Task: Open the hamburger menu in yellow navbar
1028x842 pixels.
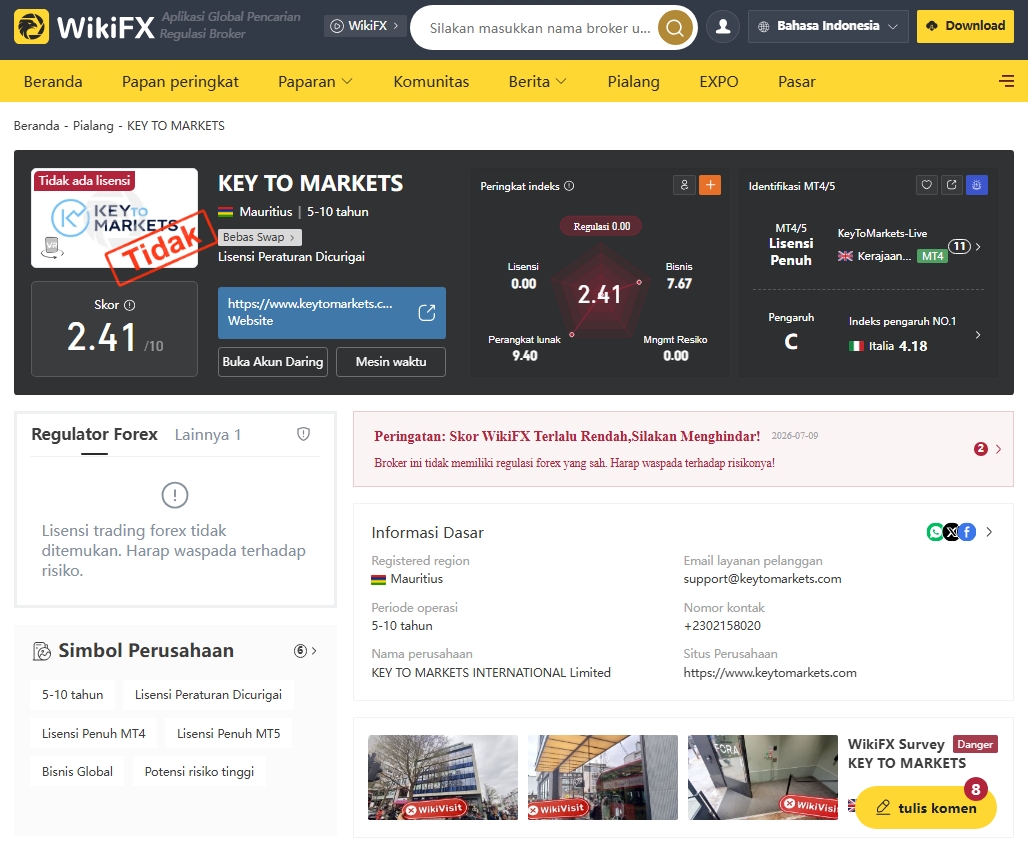Action: (x=1006, y=81)
